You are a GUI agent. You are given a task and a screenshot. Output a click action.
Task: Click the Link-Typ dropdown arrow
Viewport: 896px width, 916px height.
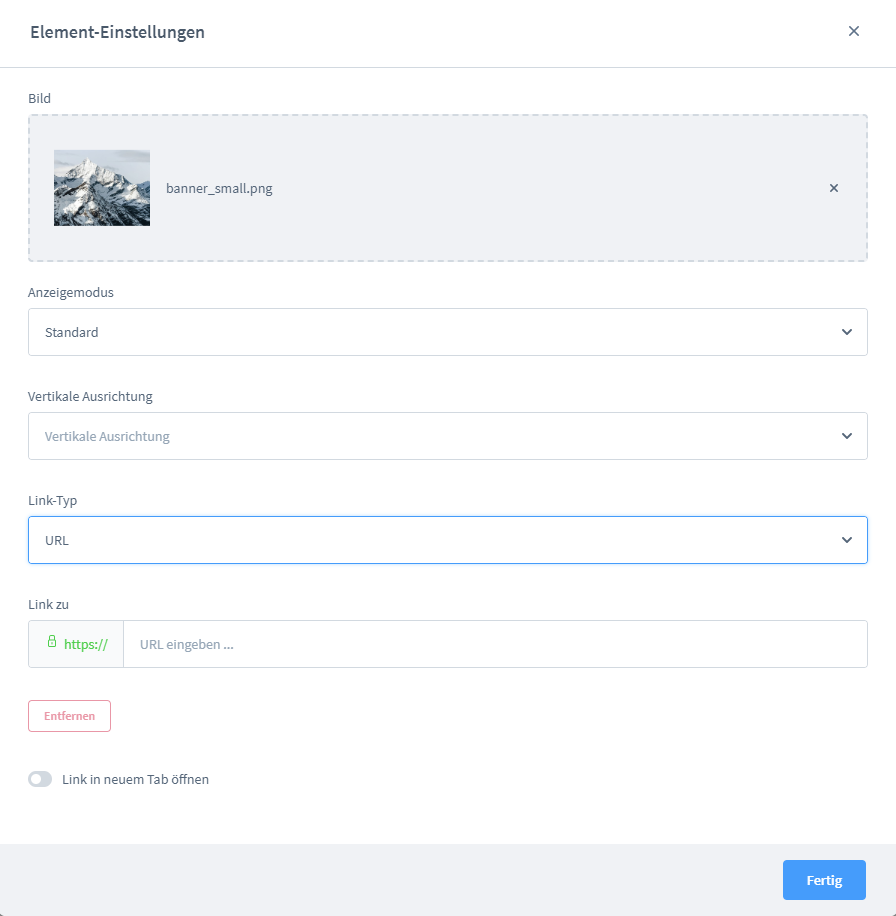pyautogui.click(x=846, y=539)
